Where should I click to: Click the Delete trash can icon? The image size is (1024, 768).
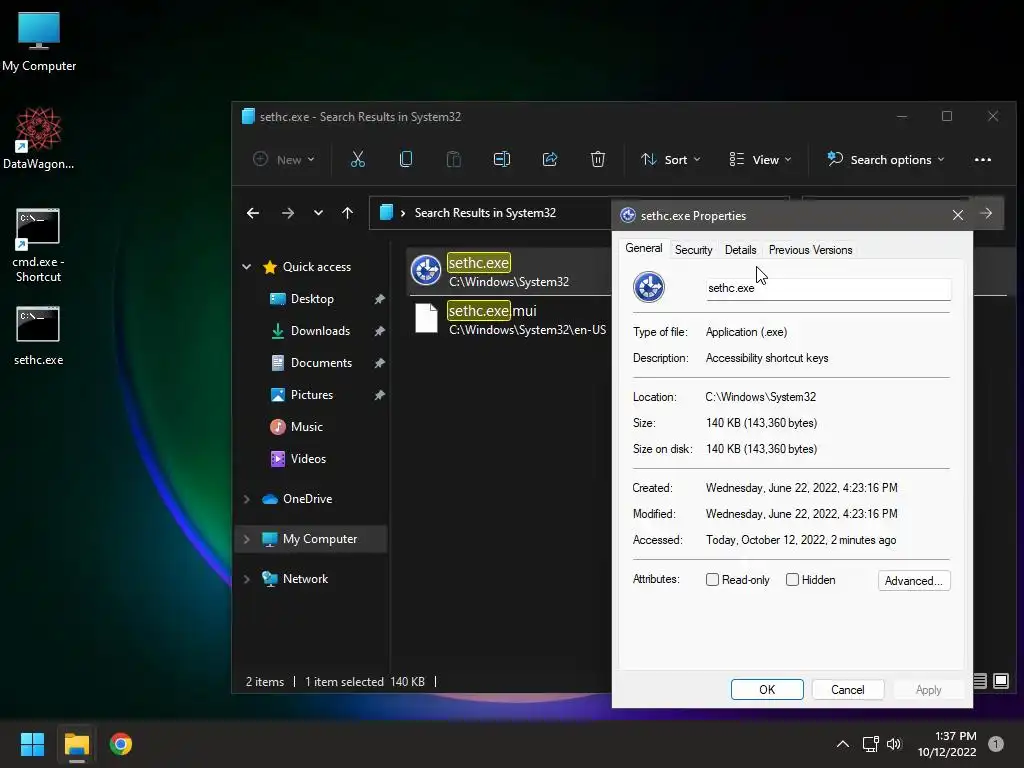[598, 159]
